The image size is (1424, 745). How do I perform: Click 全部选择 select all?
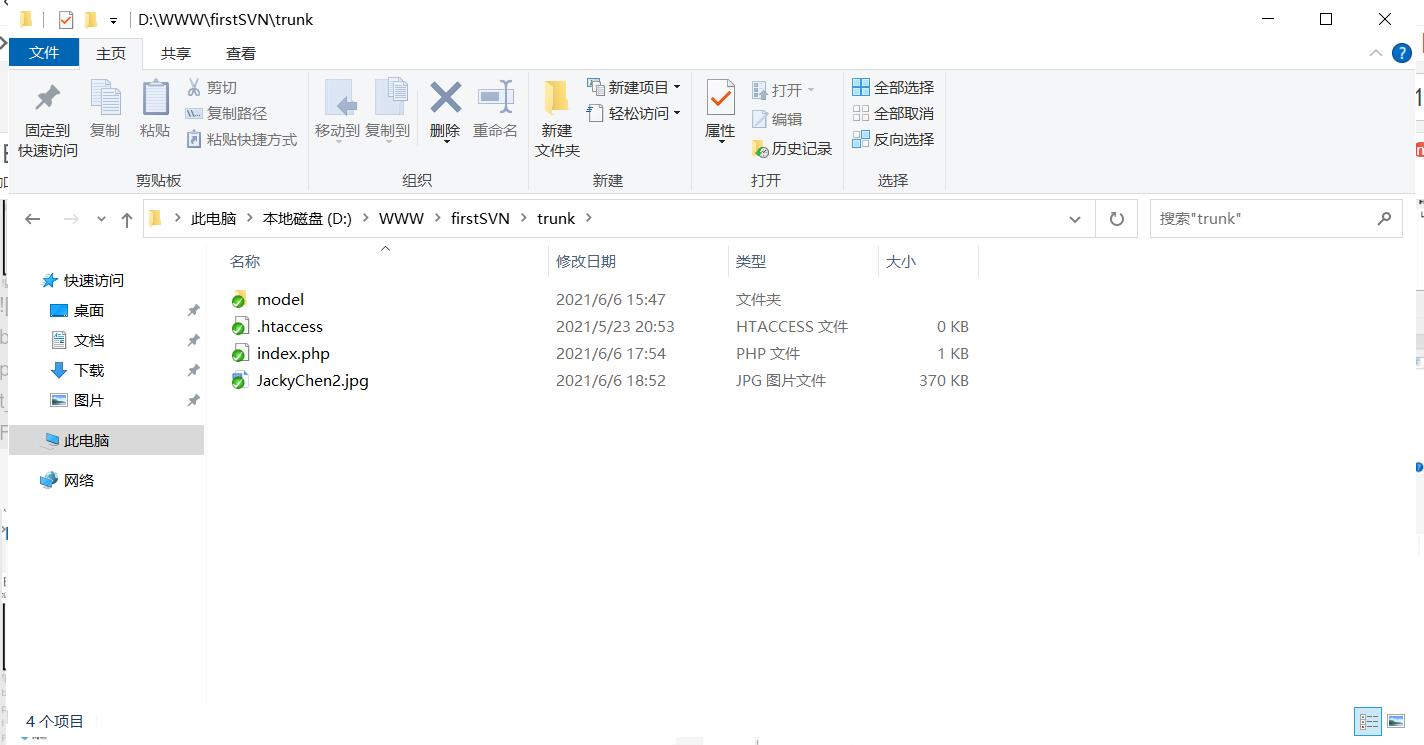892,87
